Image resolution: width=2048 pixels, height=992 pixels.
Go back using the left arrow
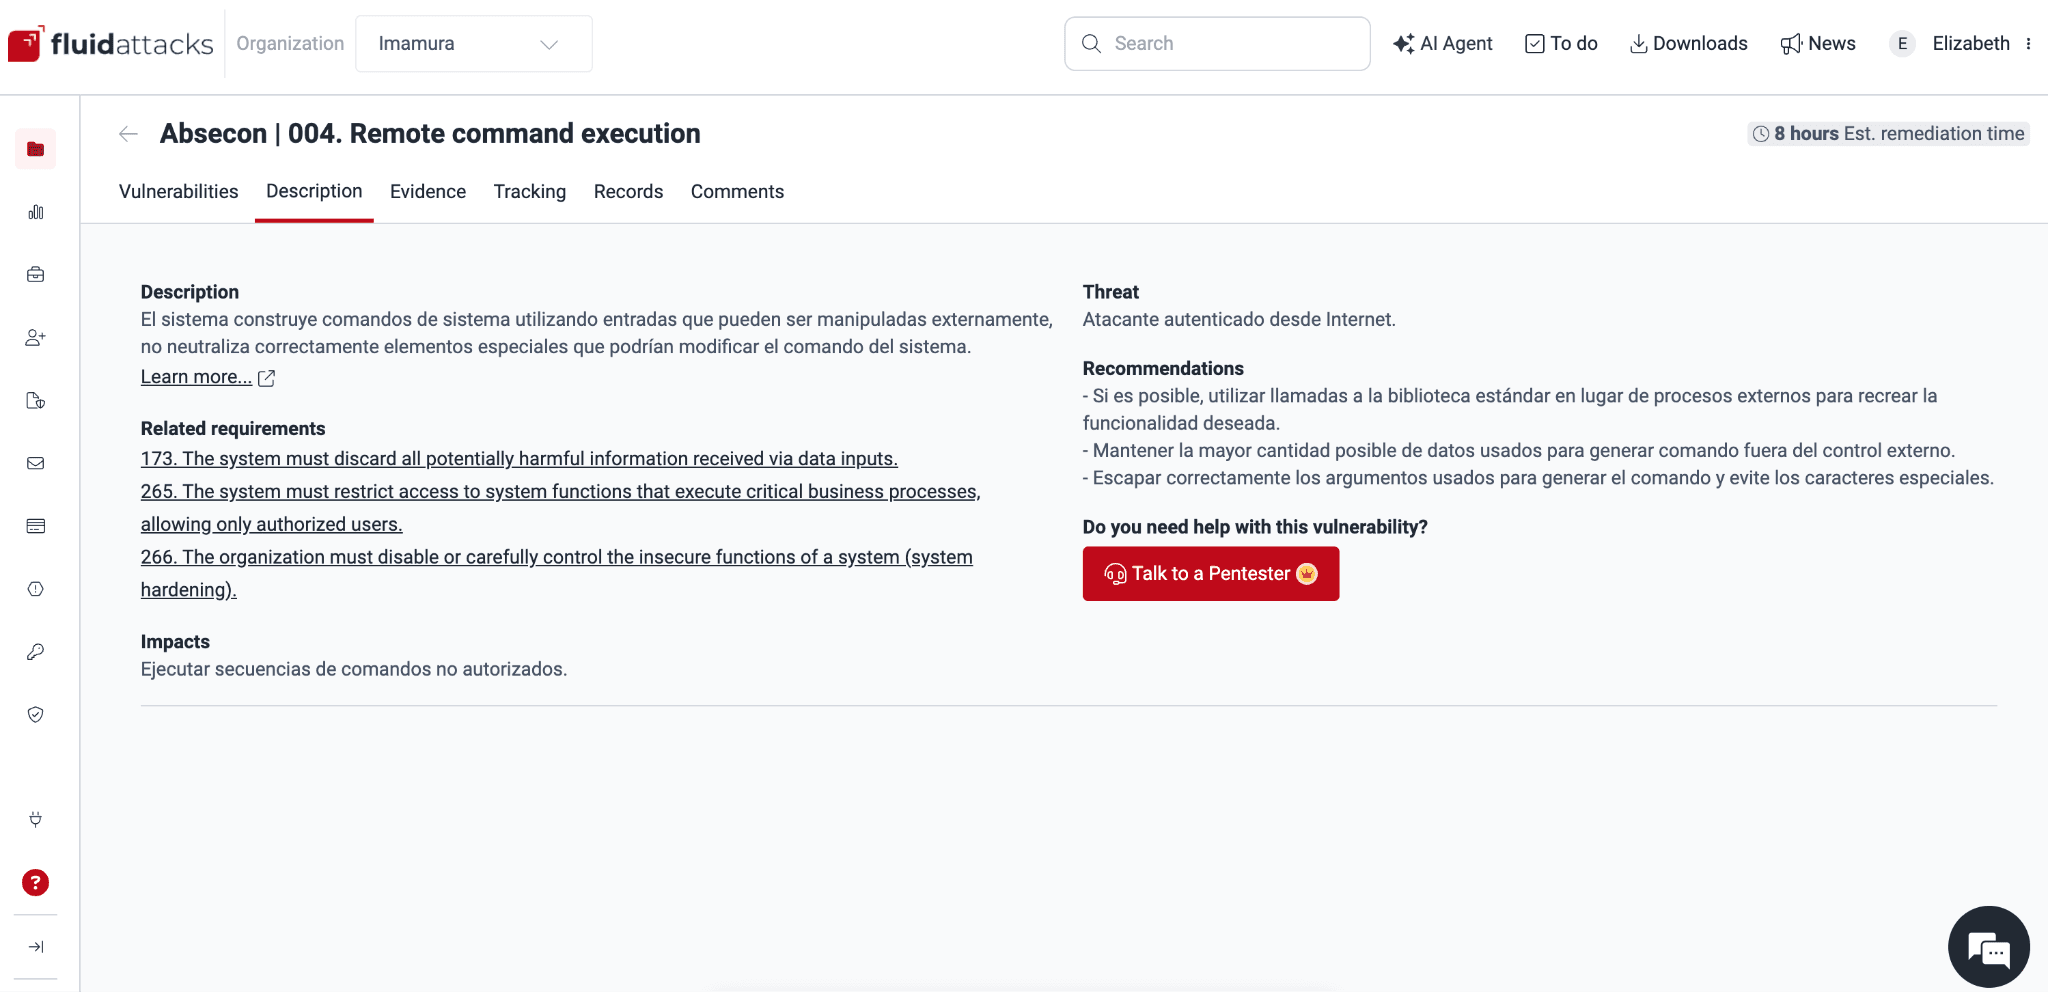(128, 134)
